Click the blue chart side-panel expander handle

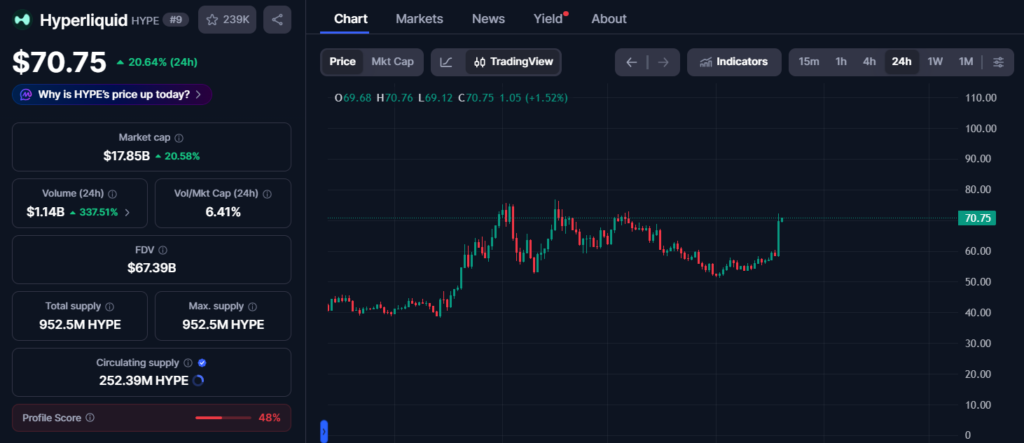point(324,431)
